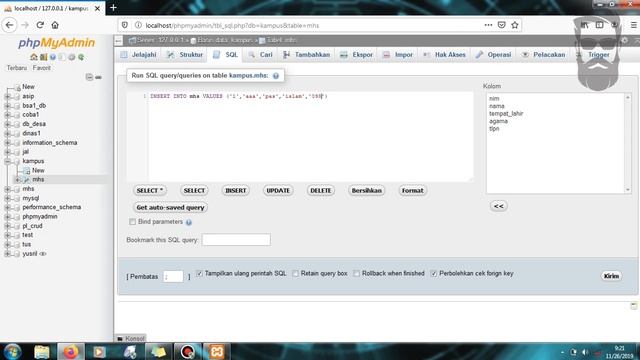Expand the coba1 database node
640x360 pixels.
[x=7, y=115]
